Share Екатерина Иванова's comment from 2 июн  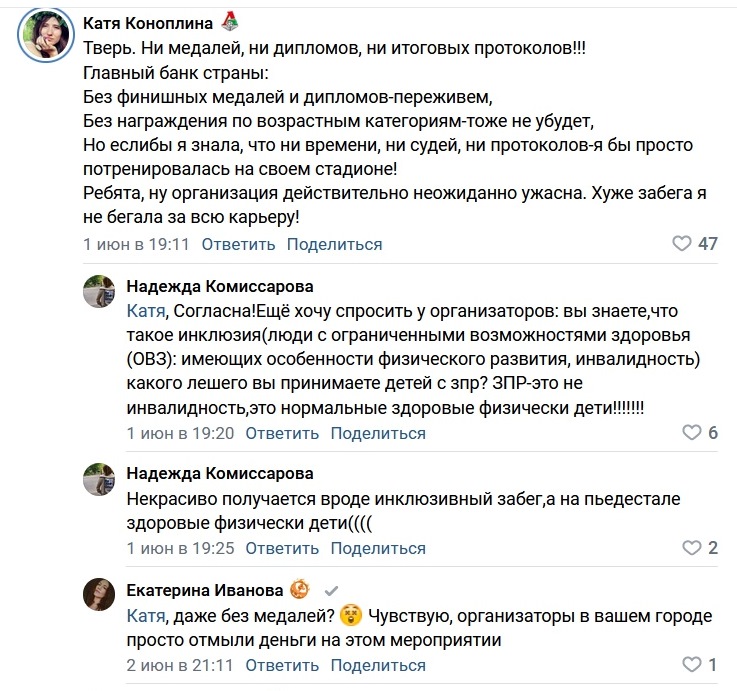coord(377,665)
